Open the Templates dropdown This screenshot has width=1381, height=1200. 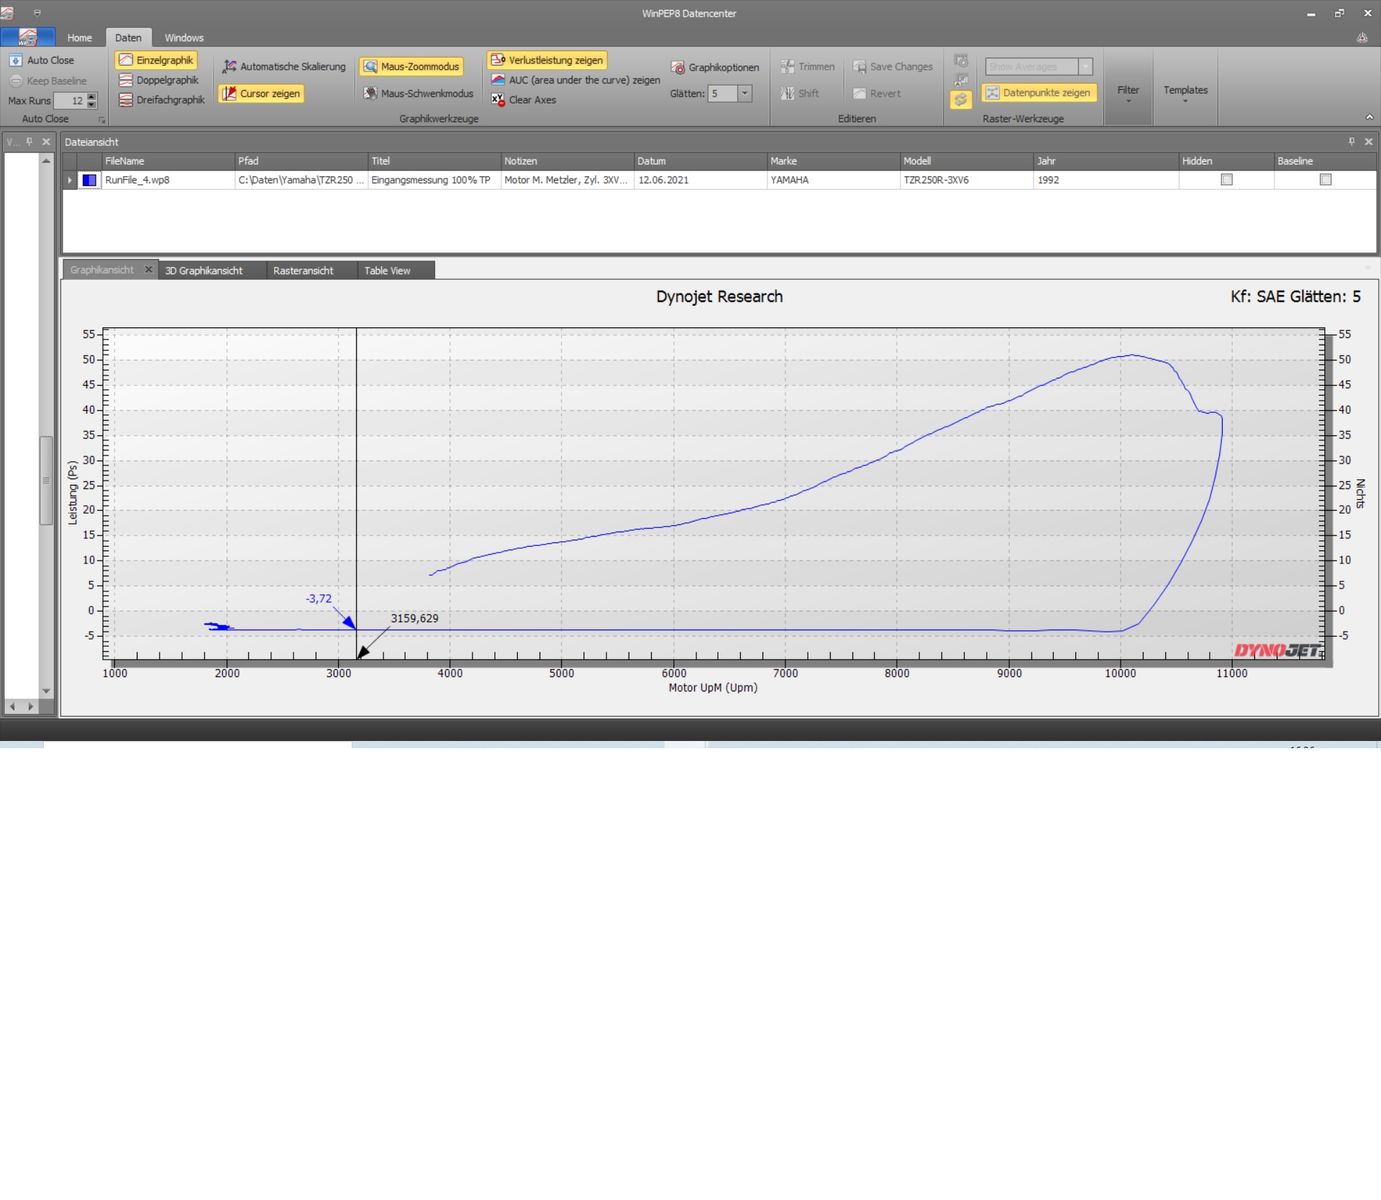click(x=1185, y=94)
